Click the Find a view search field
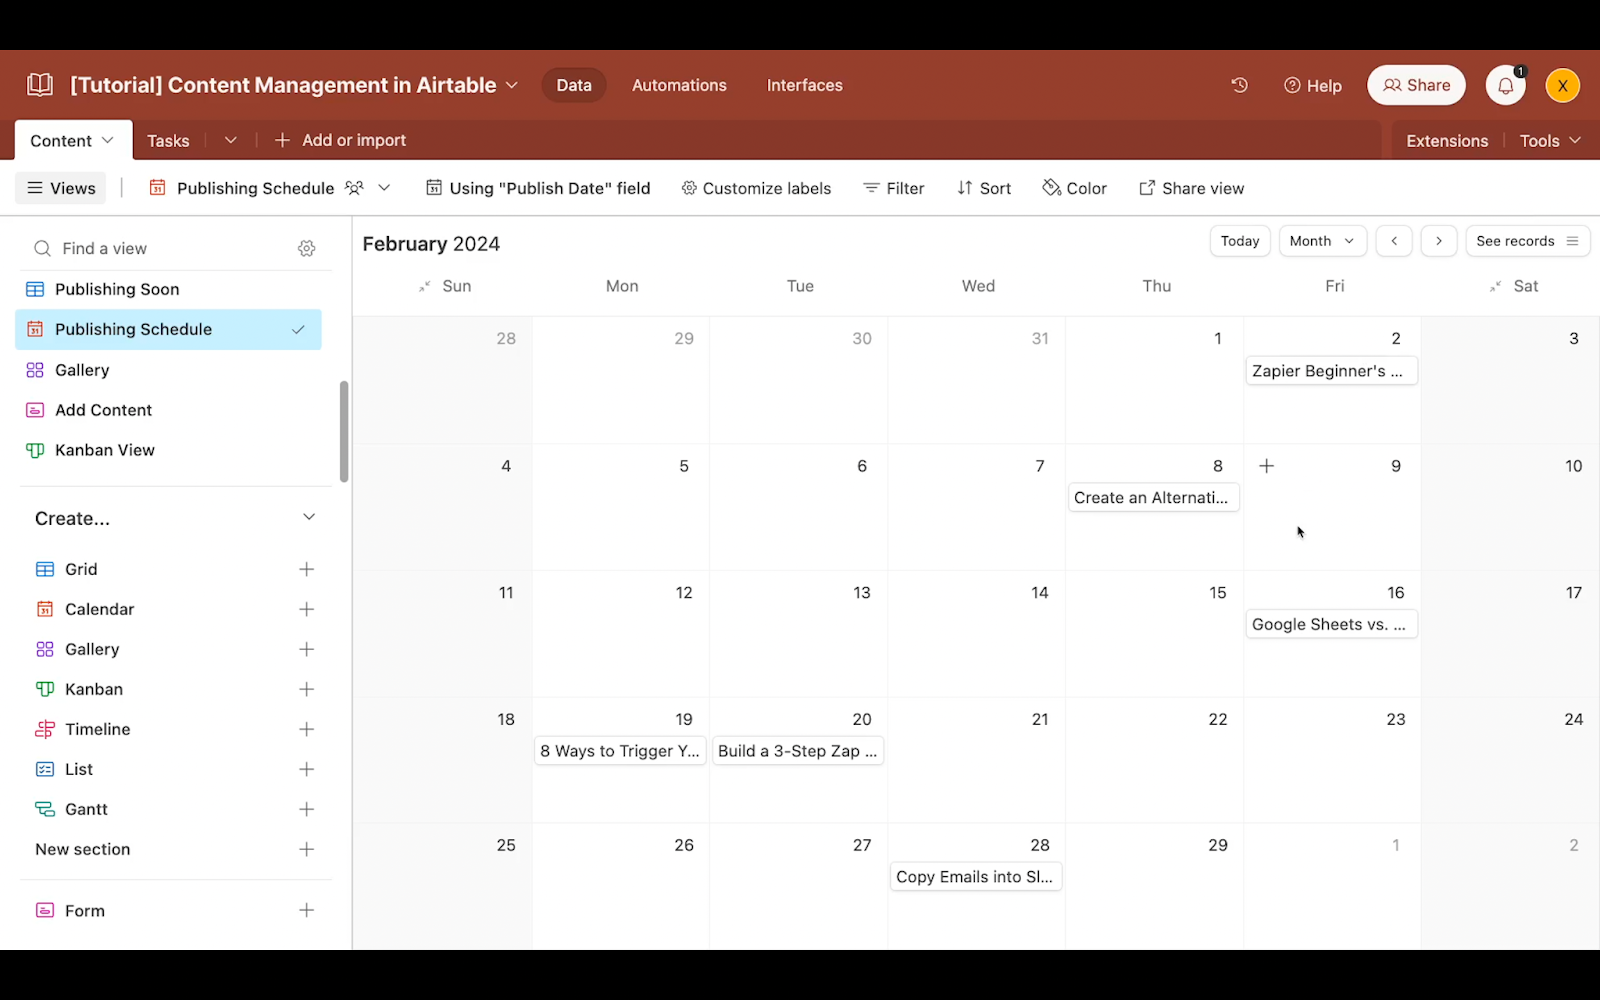The width and height of the screenshot is (1600, 1000). pyautogui.click(x=160, y=248)
